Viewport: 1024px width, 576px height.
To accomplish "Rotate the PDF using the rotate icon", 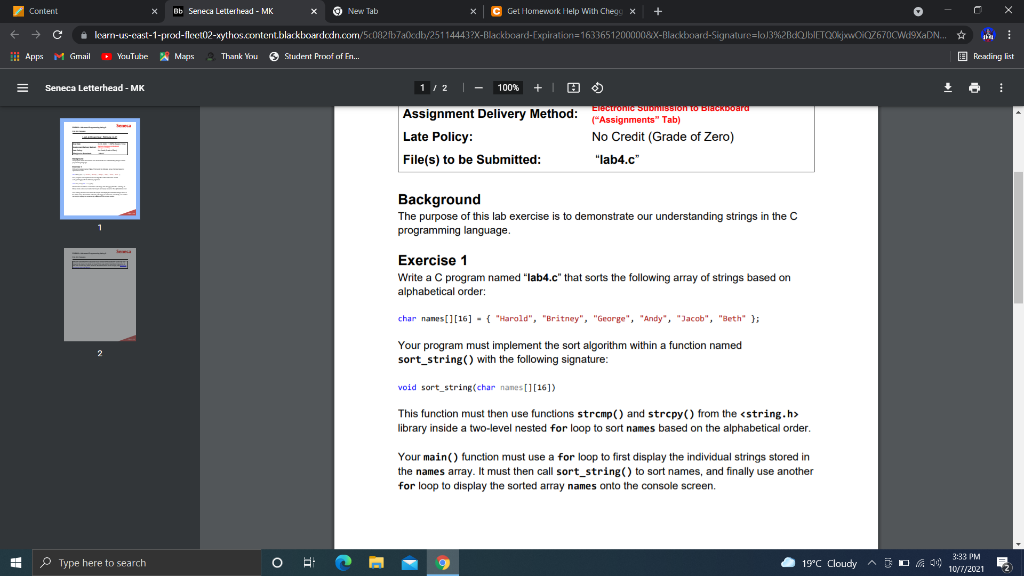I will pyautogui.click(x=598, y=87).
